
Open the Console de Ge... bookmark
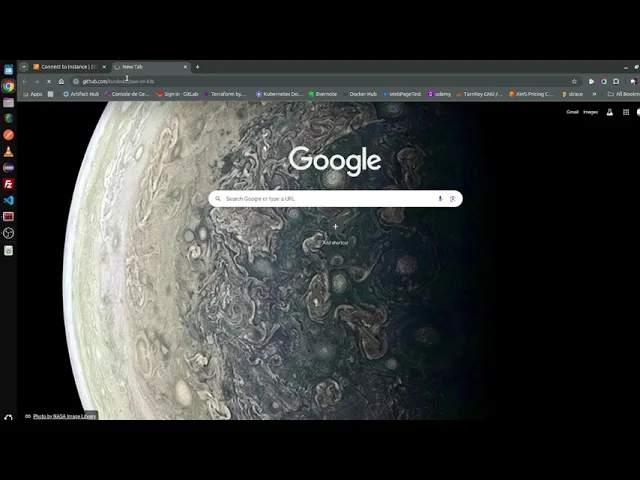(127, 94)
